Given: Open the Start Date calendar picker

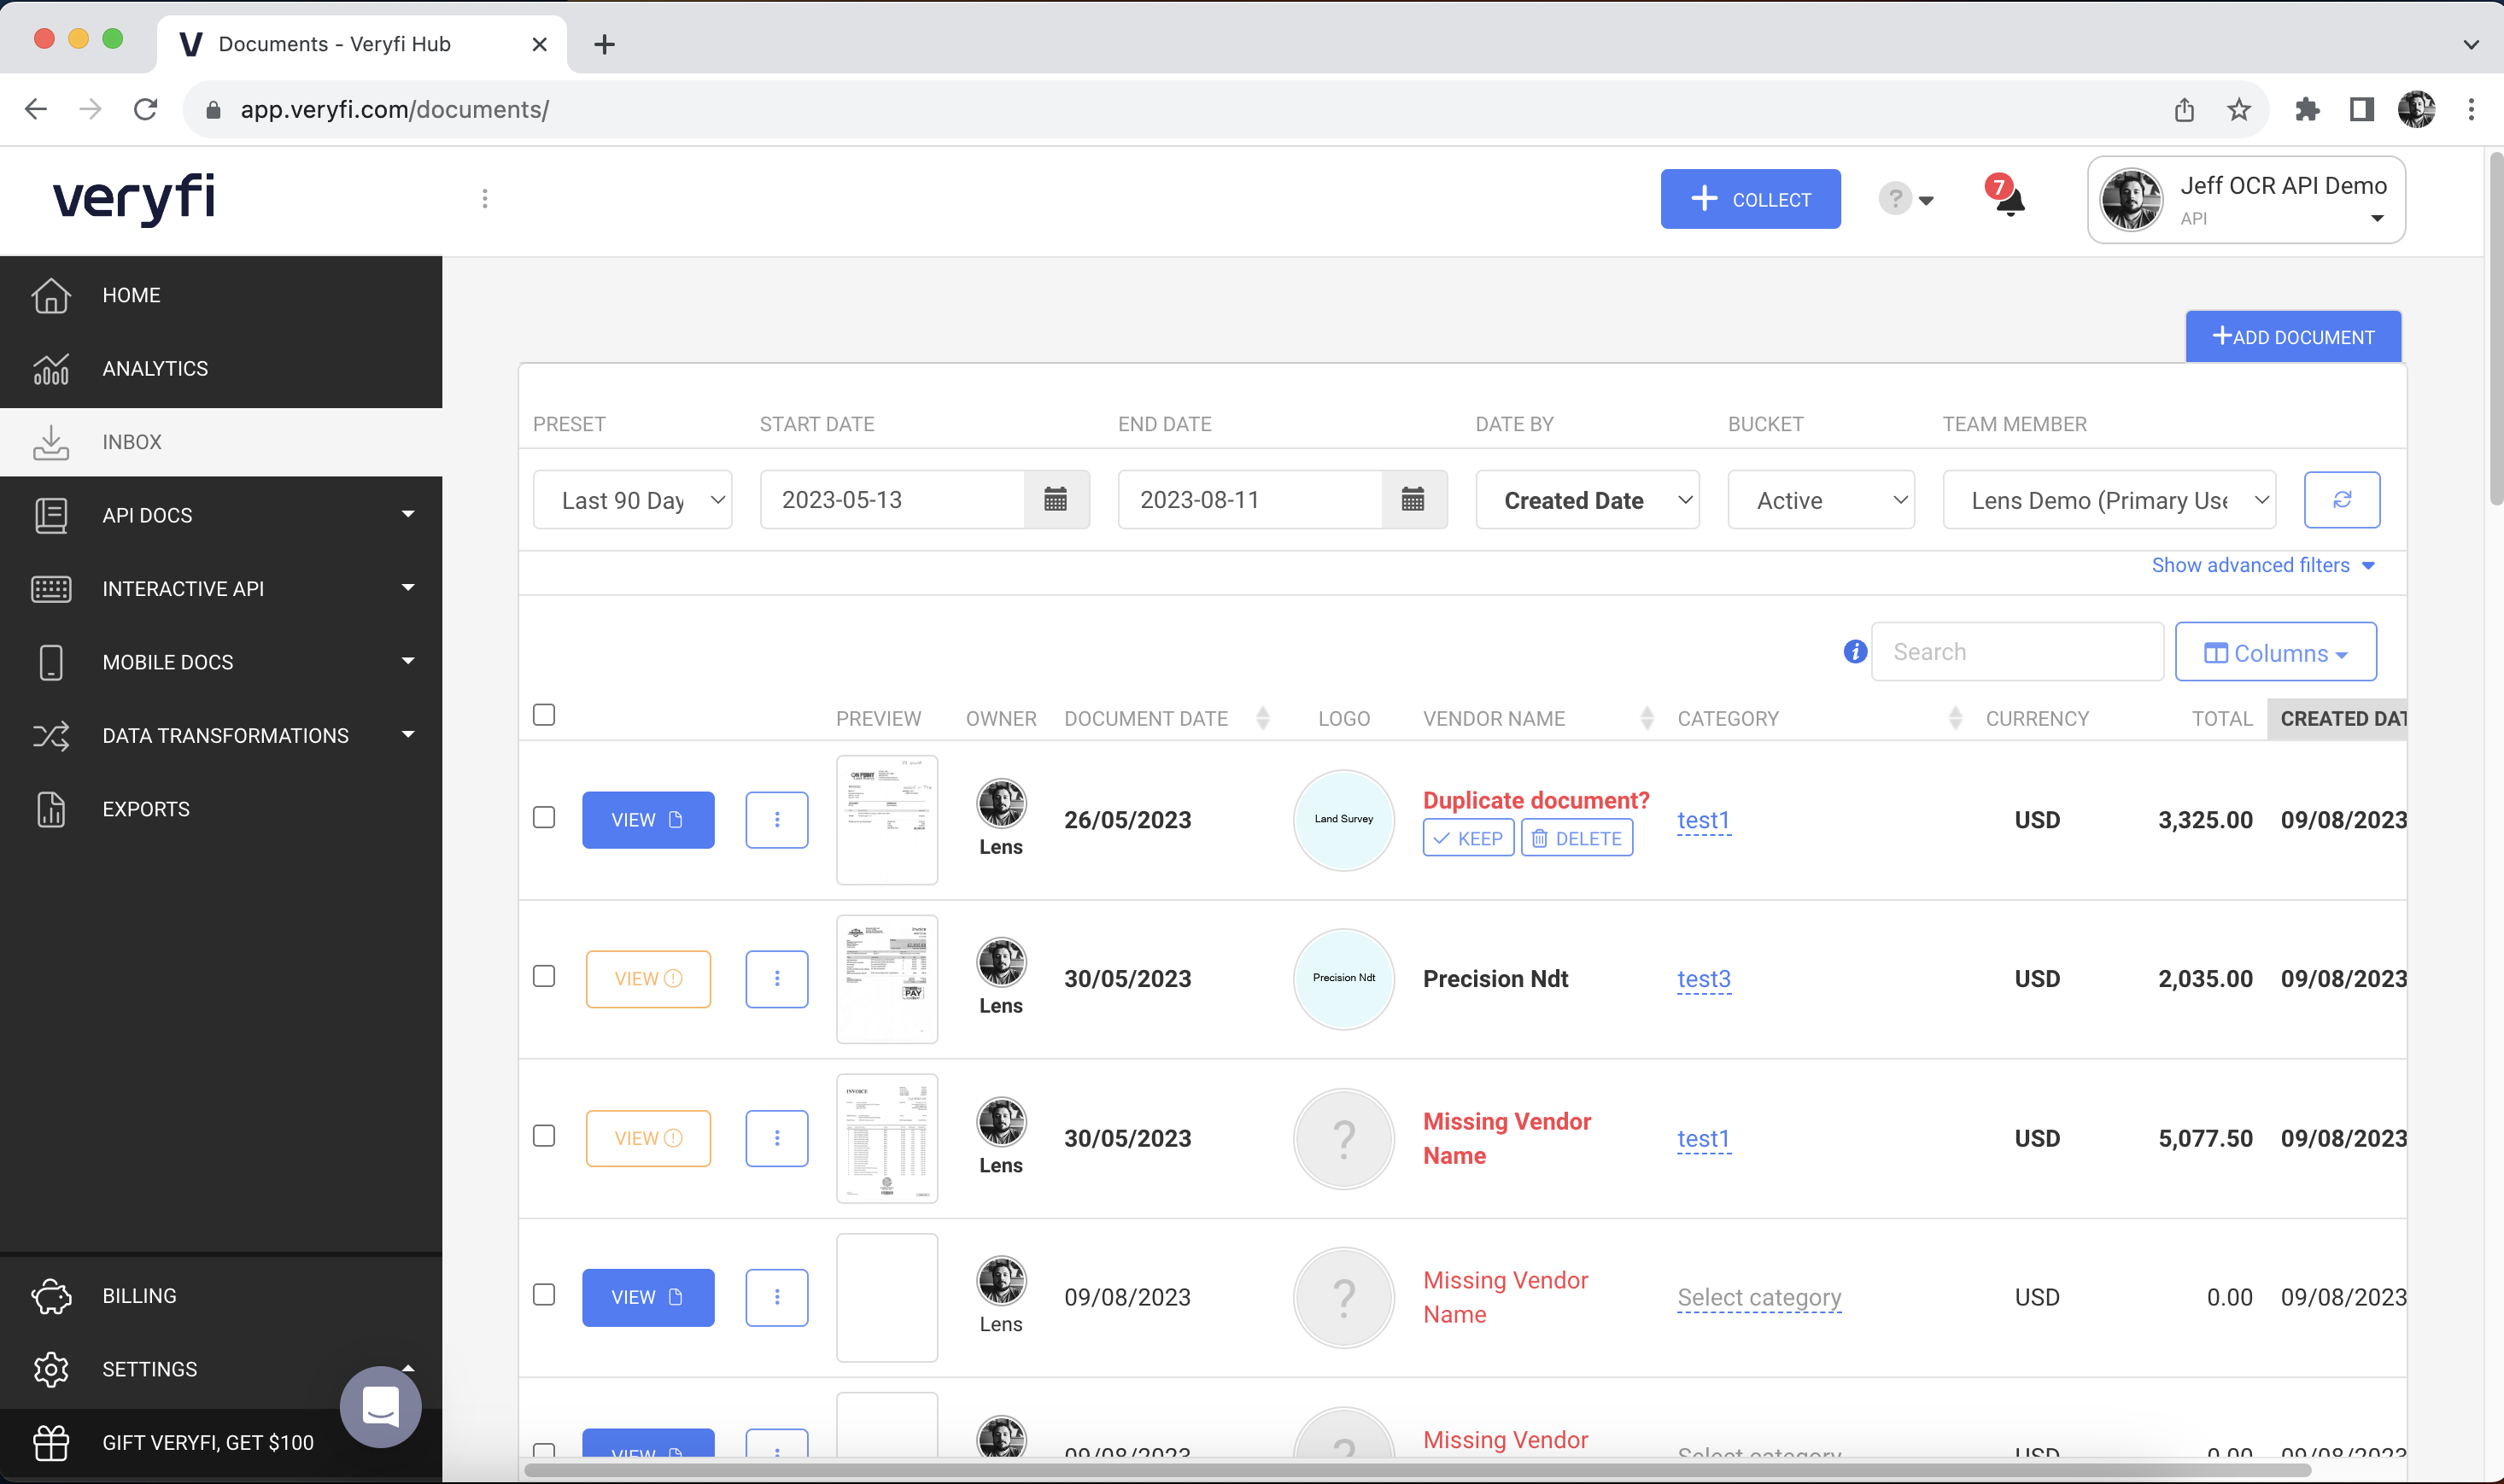Looking at the screenshot, I should click(x=1056, y=500).
